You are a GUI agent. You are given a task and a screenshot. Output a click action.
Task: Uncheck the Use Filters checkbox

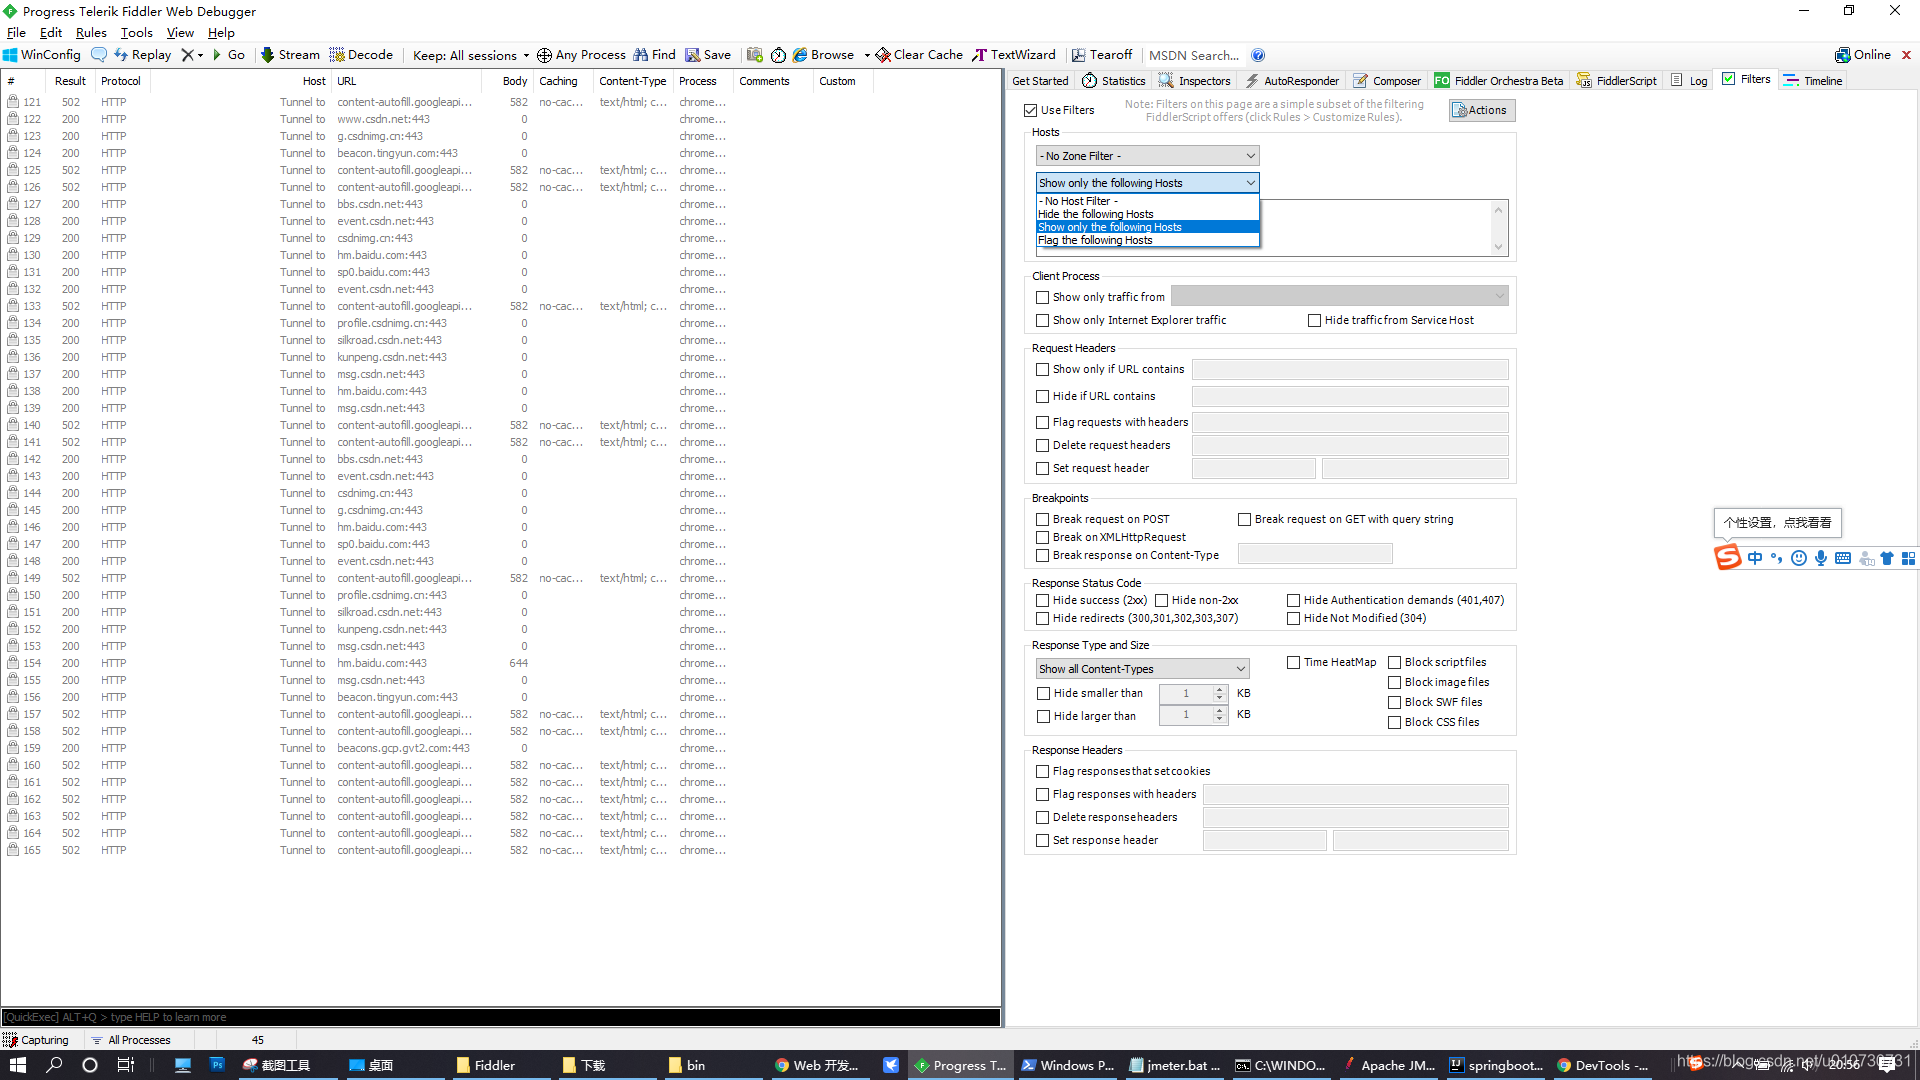(x=1031, y=110)
